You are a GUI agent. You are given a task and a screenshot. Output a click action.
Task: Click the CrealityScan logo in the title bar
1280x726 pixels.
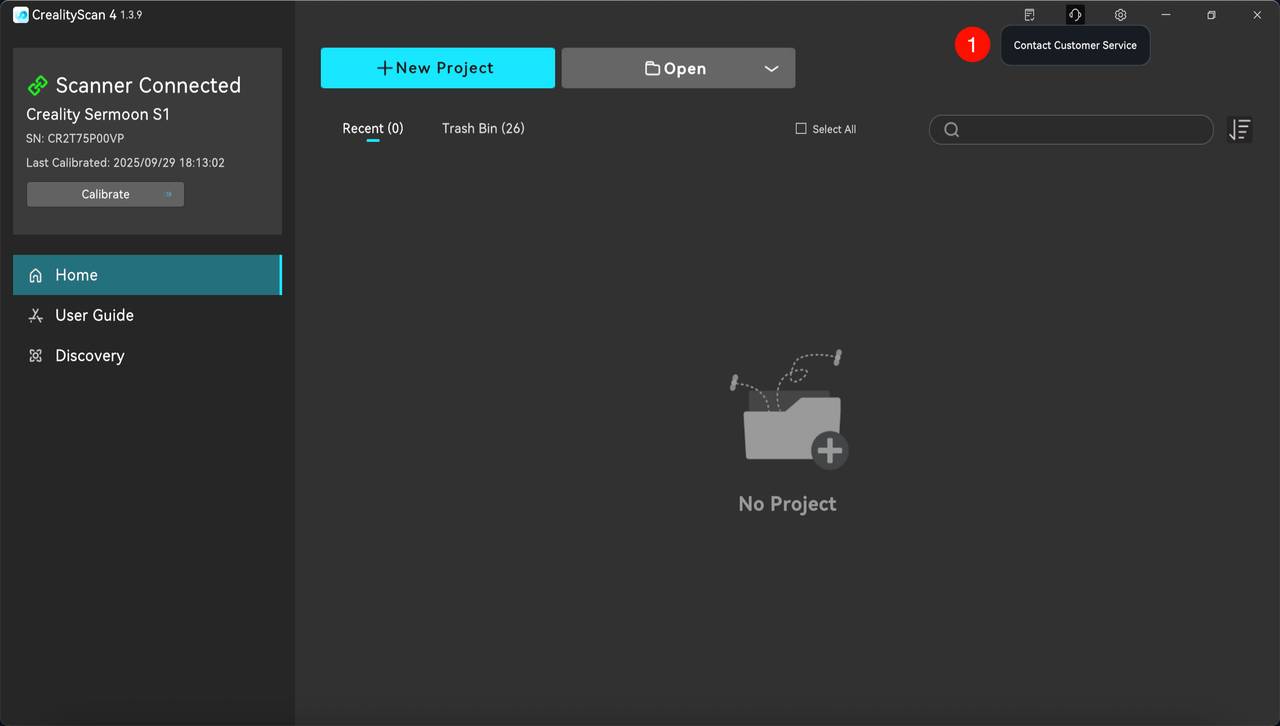pyautogui.click(x=19, y=14)
